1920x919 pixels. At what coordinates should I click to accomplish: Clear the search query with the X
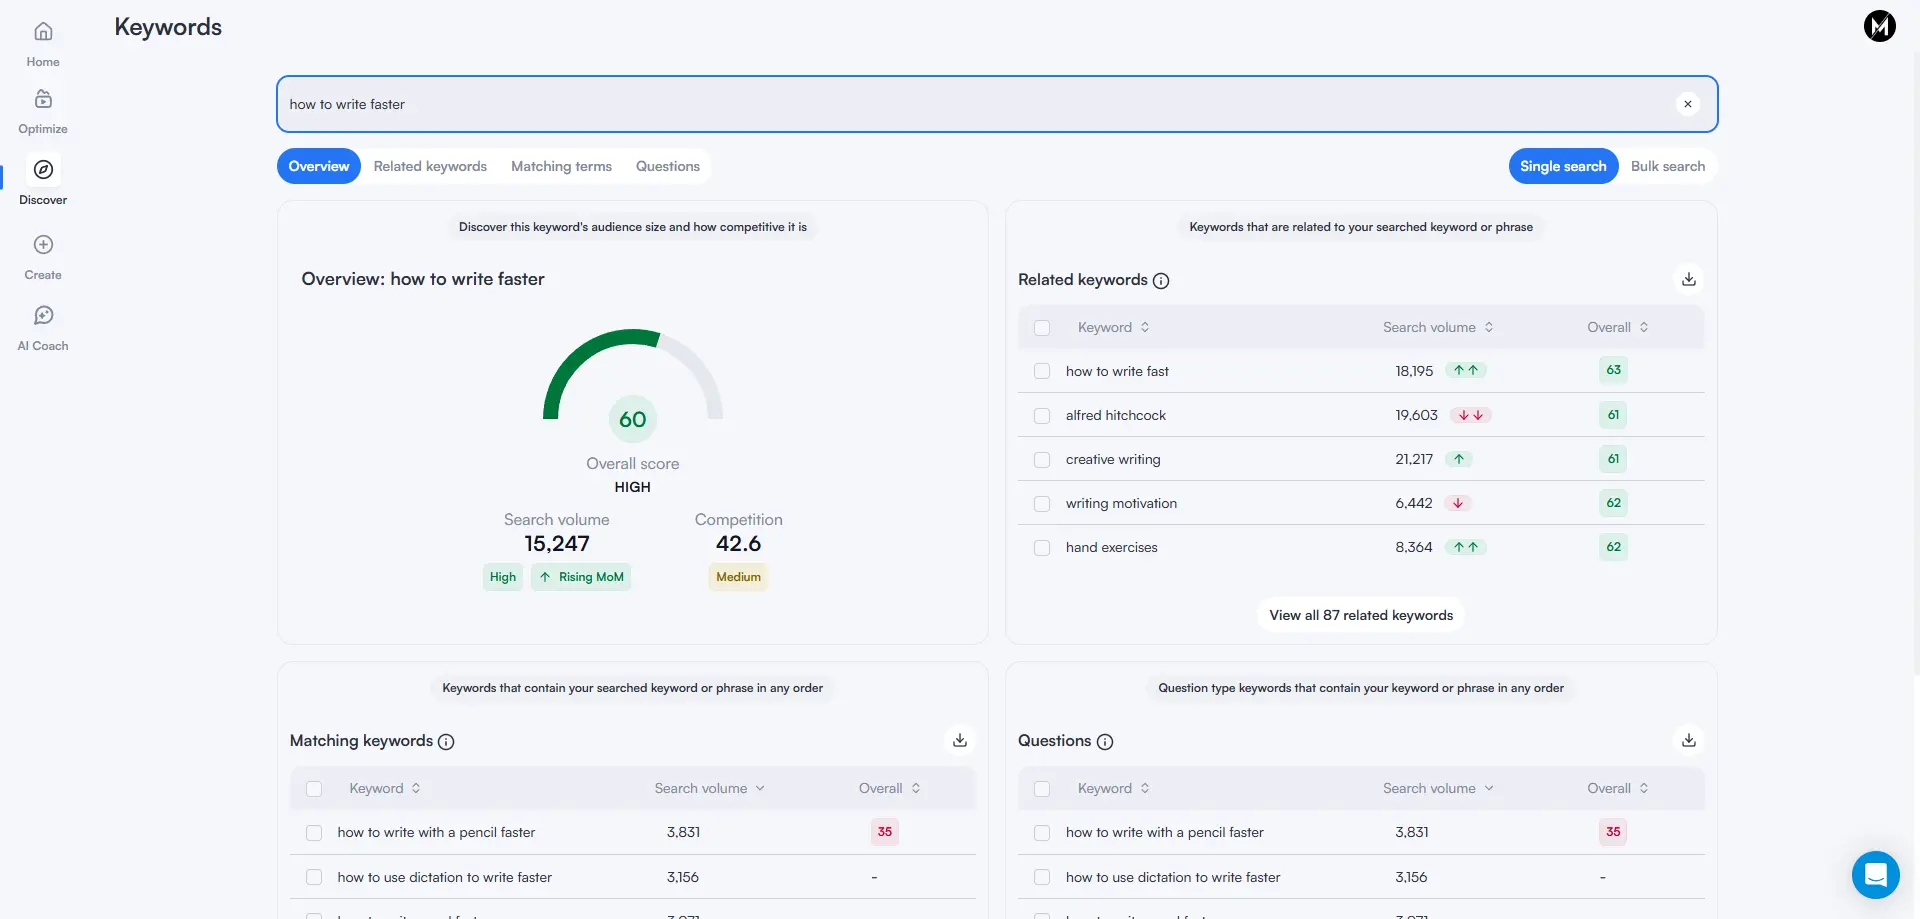coord(1688,104)
